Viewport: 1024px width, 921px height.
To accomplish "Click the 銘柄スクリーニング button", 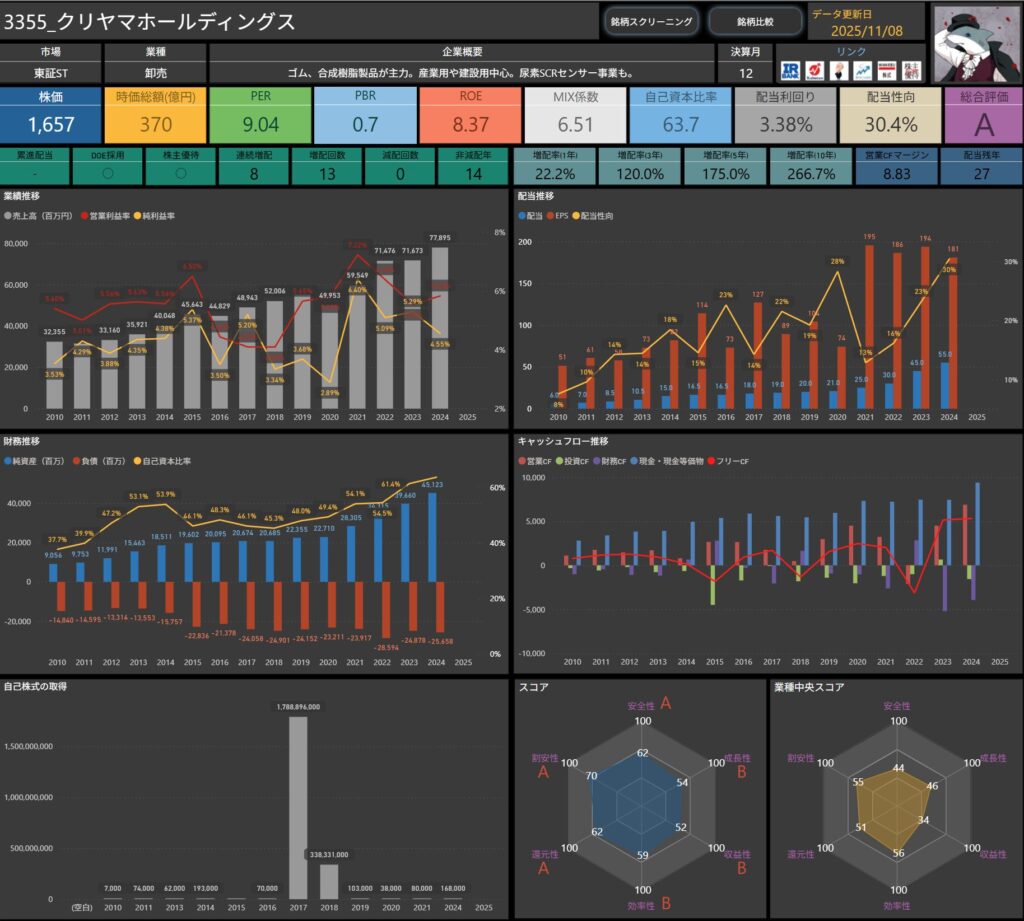I will [651, 21].
